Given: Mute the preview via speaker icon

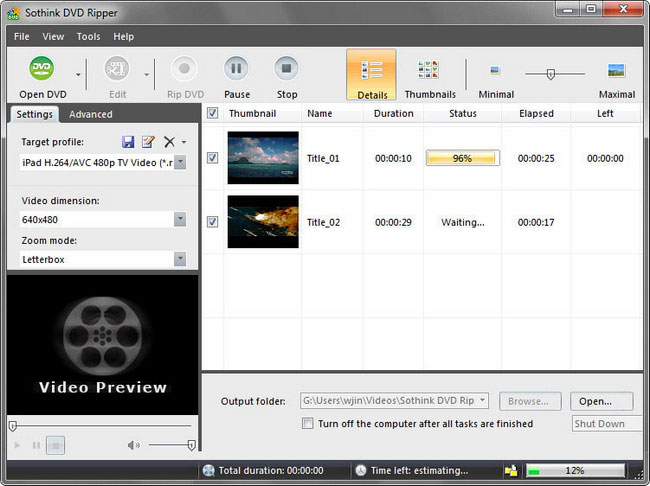Looking at the screenshot, I should pos(133,445).
